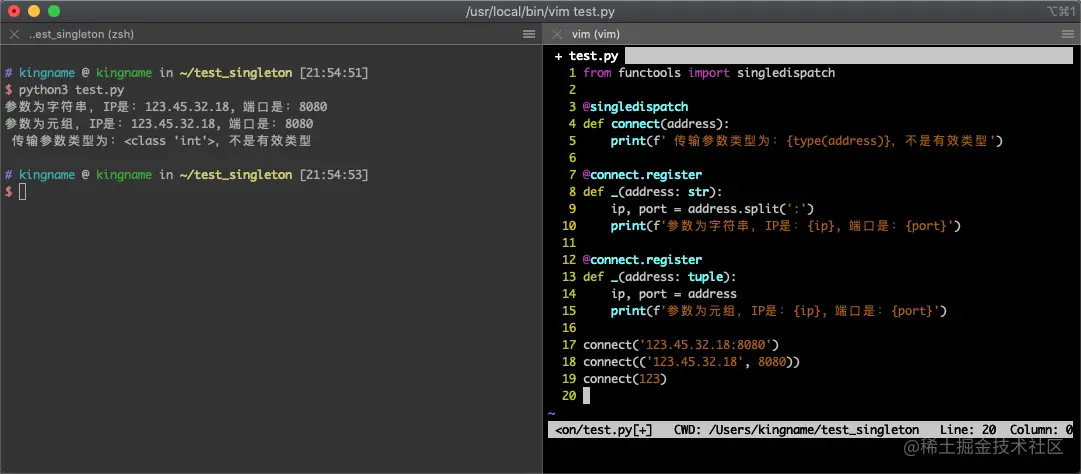Click the print statement on line 15
The height and width of the screenshot is (474, 1081).
(x=779, y=311)
